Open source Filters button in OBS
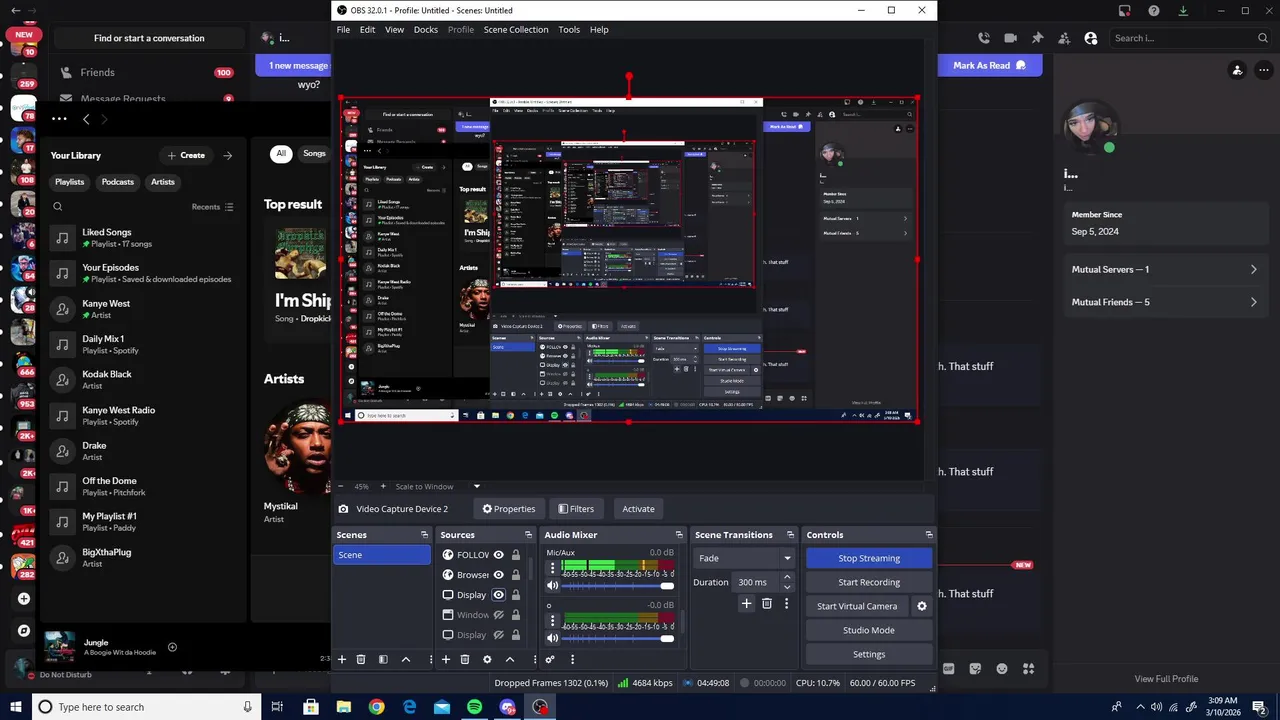The image size is (1280, 720). point(576,509)
